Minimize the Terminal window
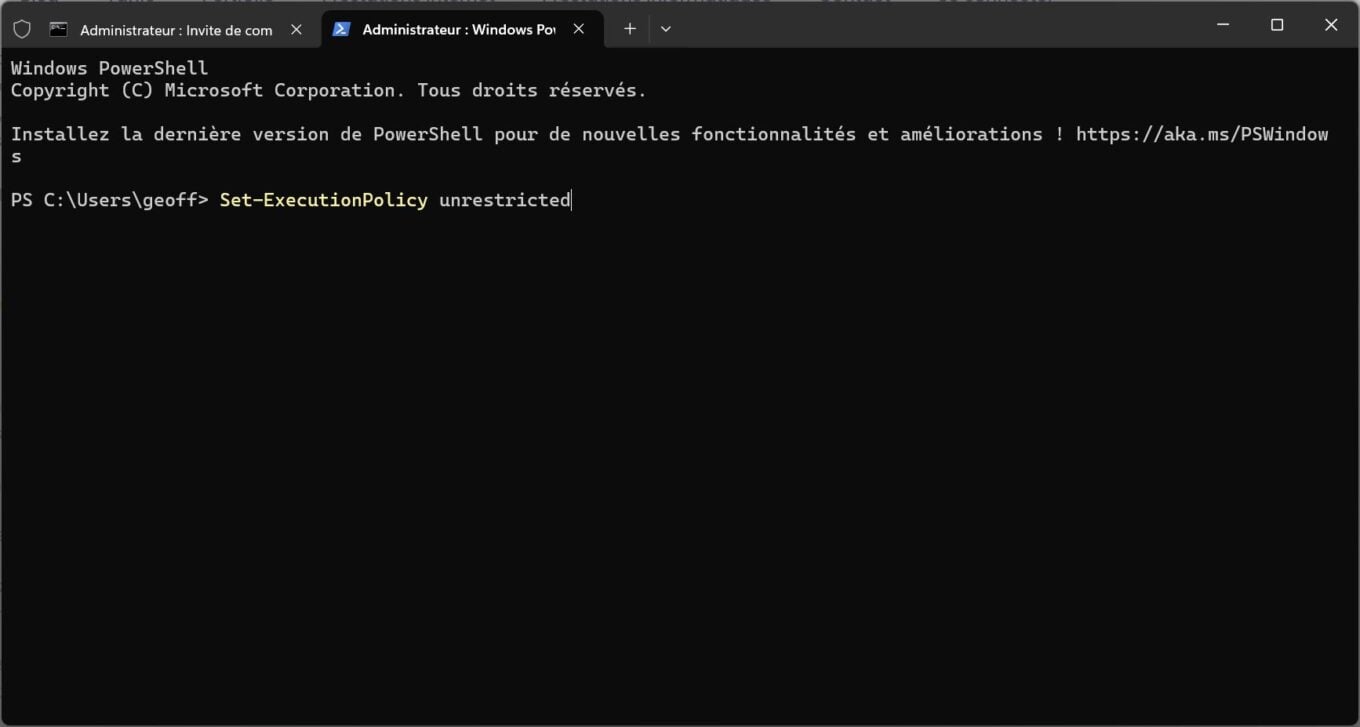This screenshot has height=727, width=1360. click(1223, 25)
